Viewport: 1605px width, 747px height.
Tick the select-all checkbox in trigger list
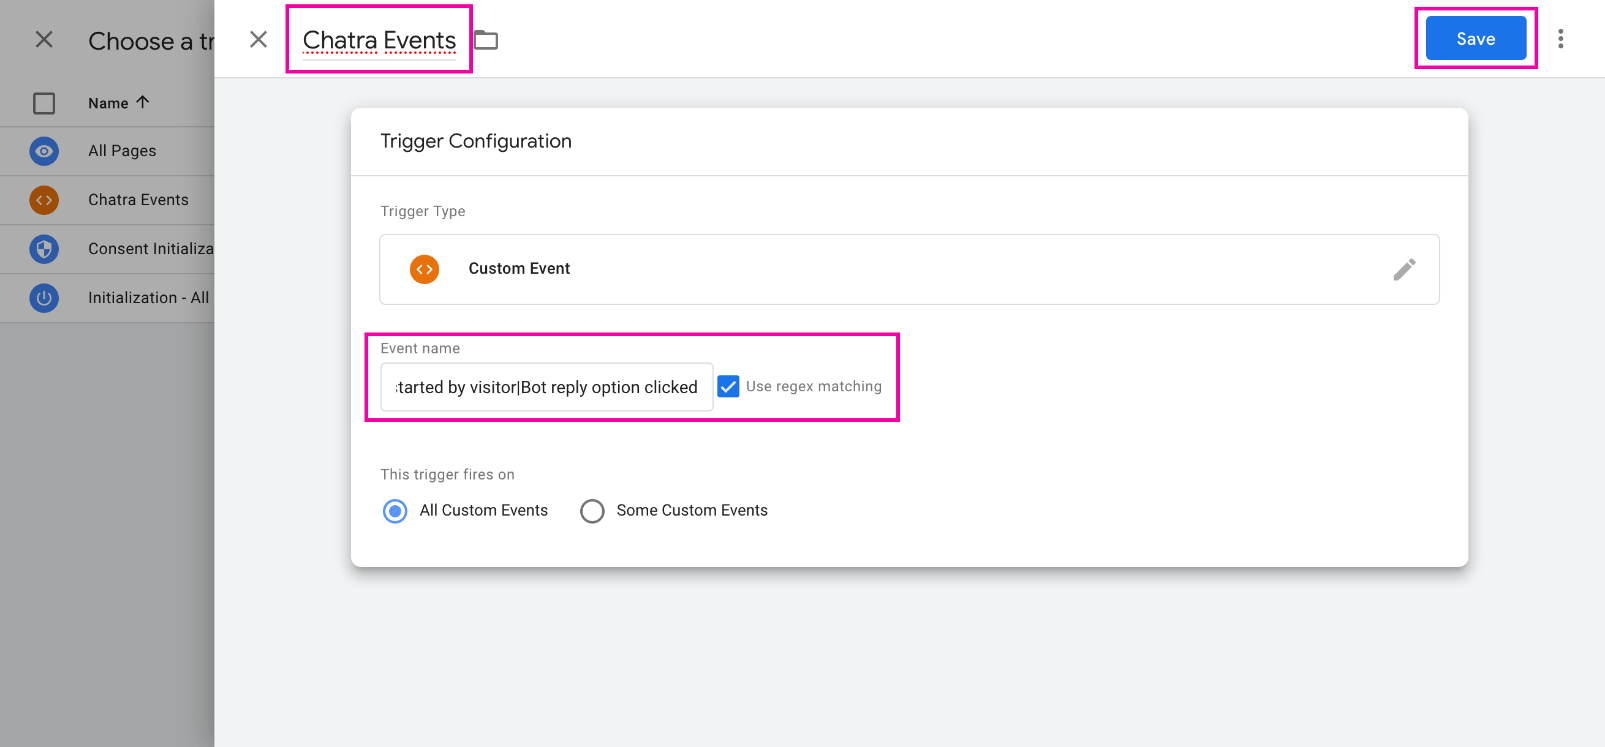pos(44,103)
